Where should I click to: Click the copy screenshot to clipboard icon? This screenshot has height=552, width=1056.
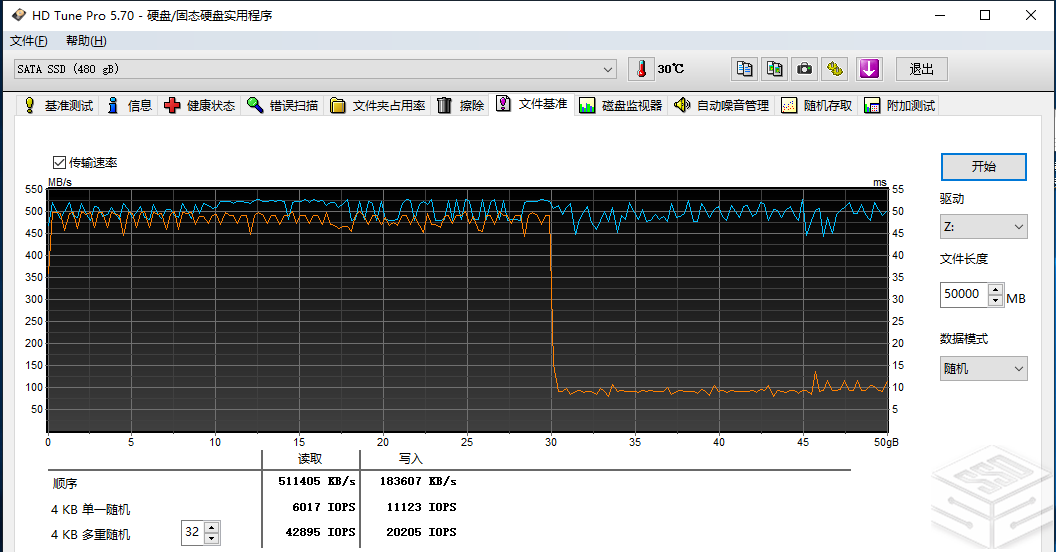click(x=774, y=69)
